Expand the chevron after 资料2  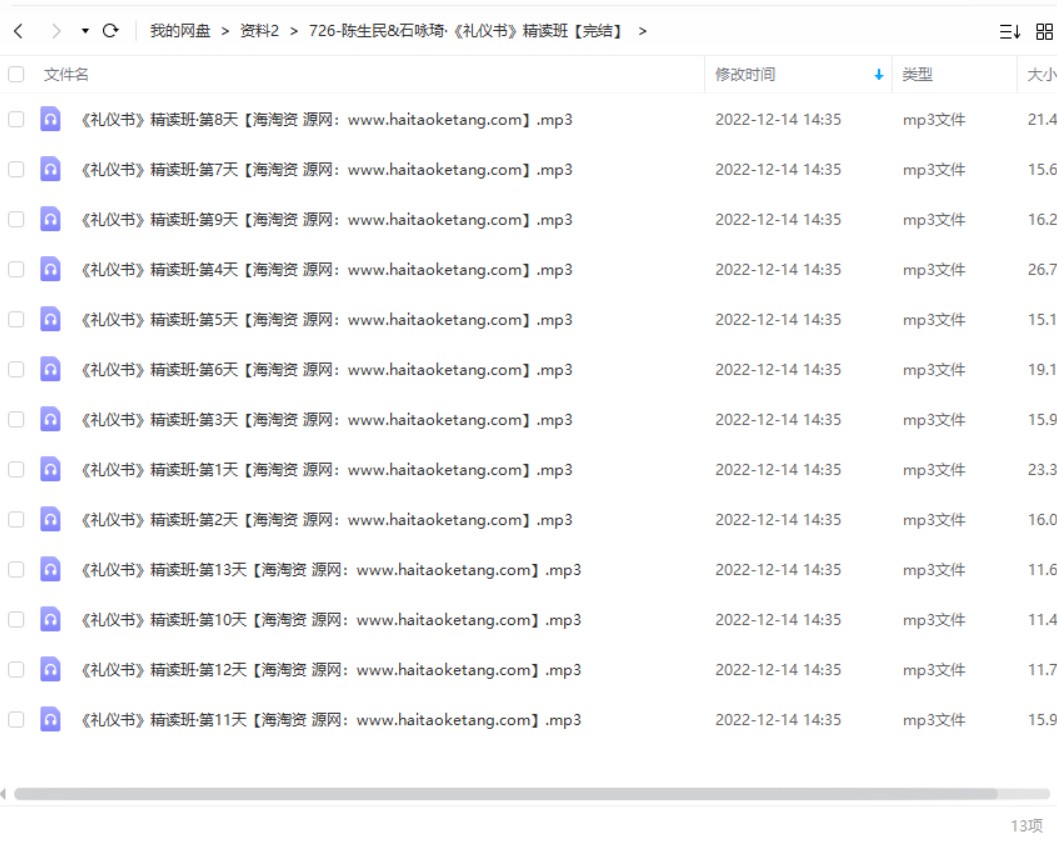pos(294,31)
